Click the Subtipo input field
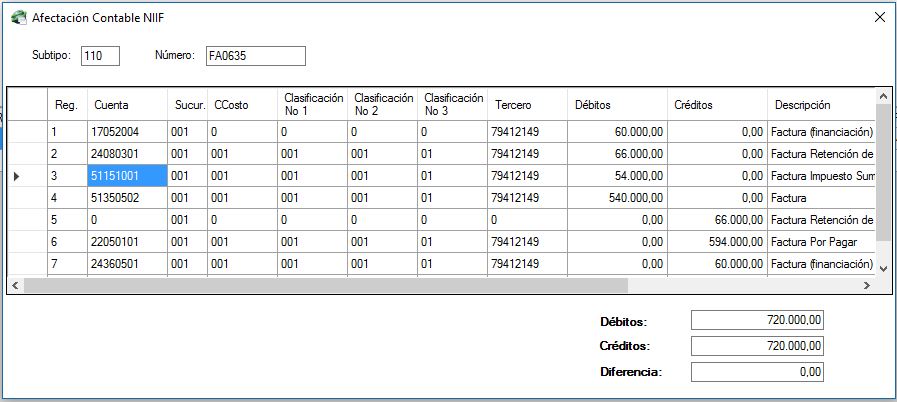This screenshot has width=897, height=402. point(100,56)
